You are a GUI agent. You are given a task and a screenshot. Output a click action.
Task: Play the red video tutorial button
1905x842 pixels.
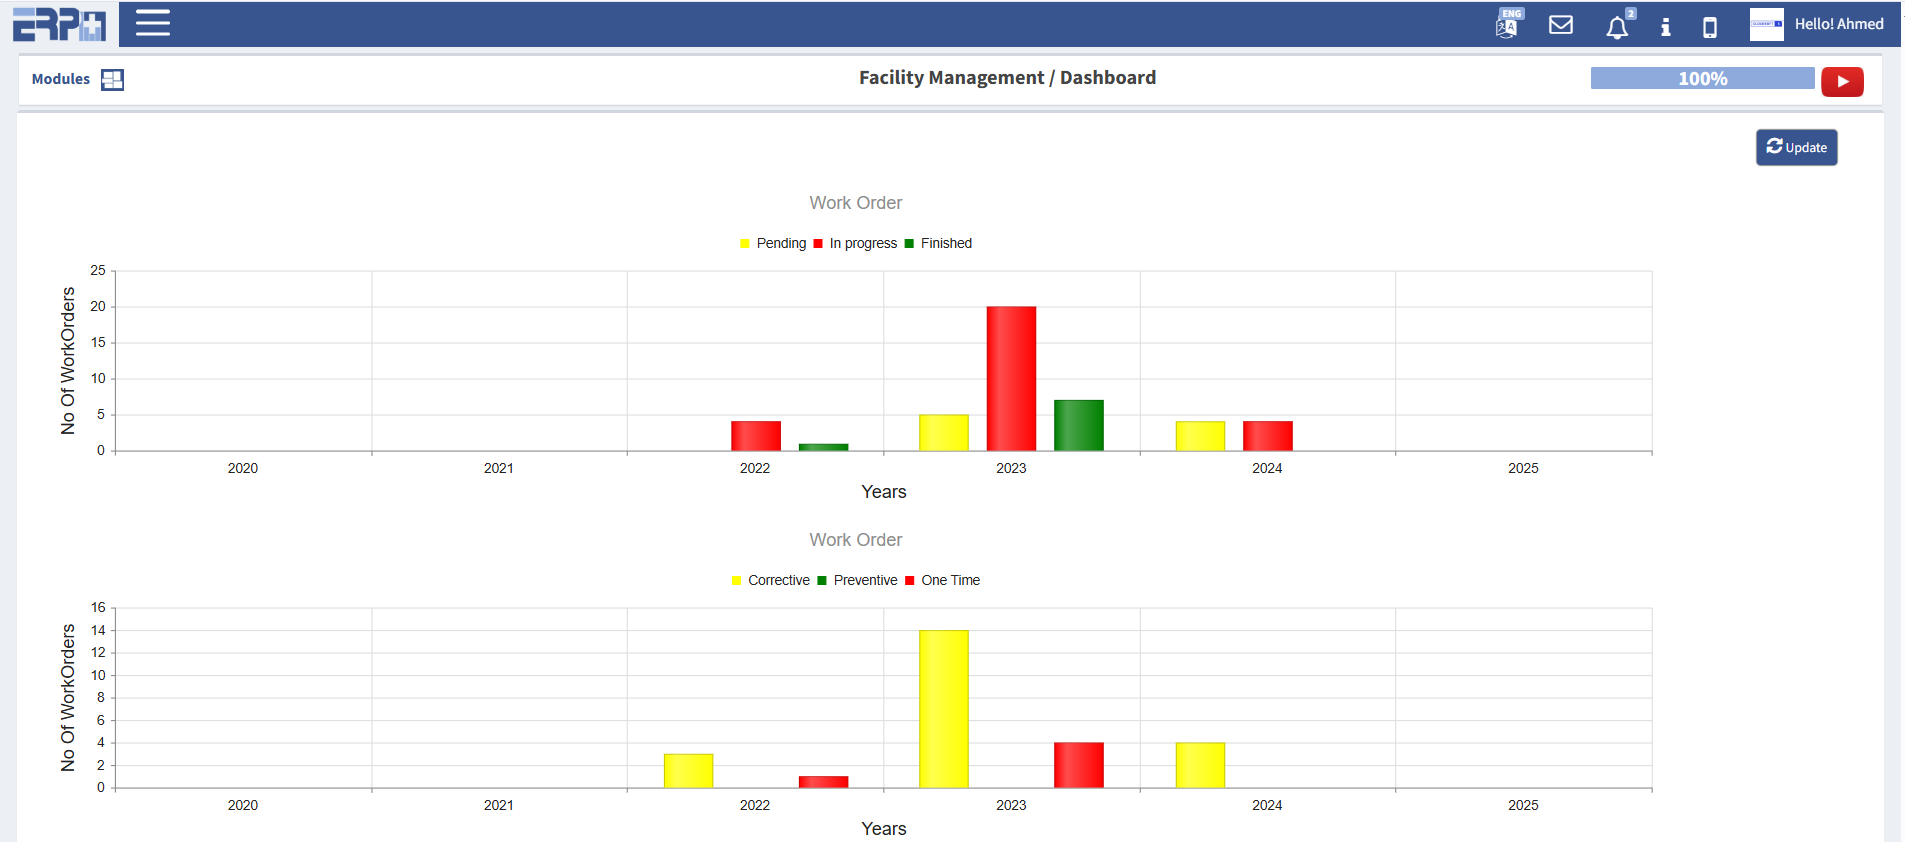coord(1842,81)
